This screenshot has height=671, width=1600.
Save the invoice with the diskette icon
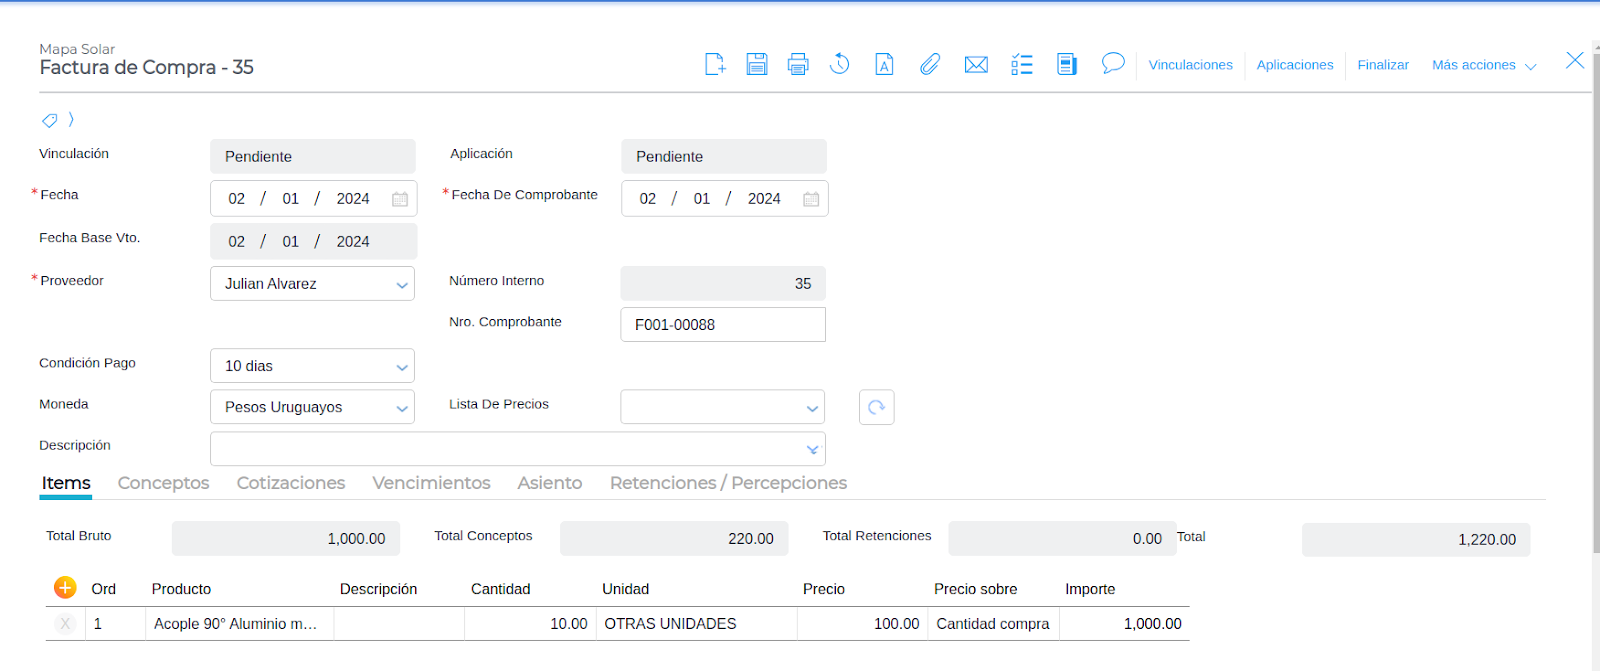click(756, 65)
